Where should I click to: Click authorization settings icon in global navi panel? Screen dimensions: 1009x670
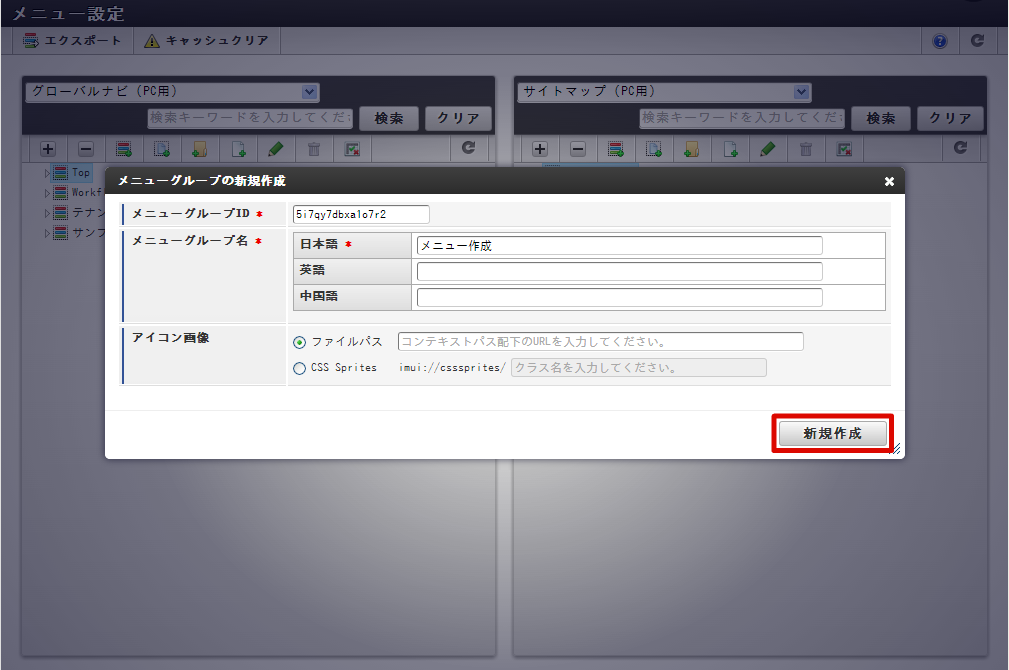351,149
